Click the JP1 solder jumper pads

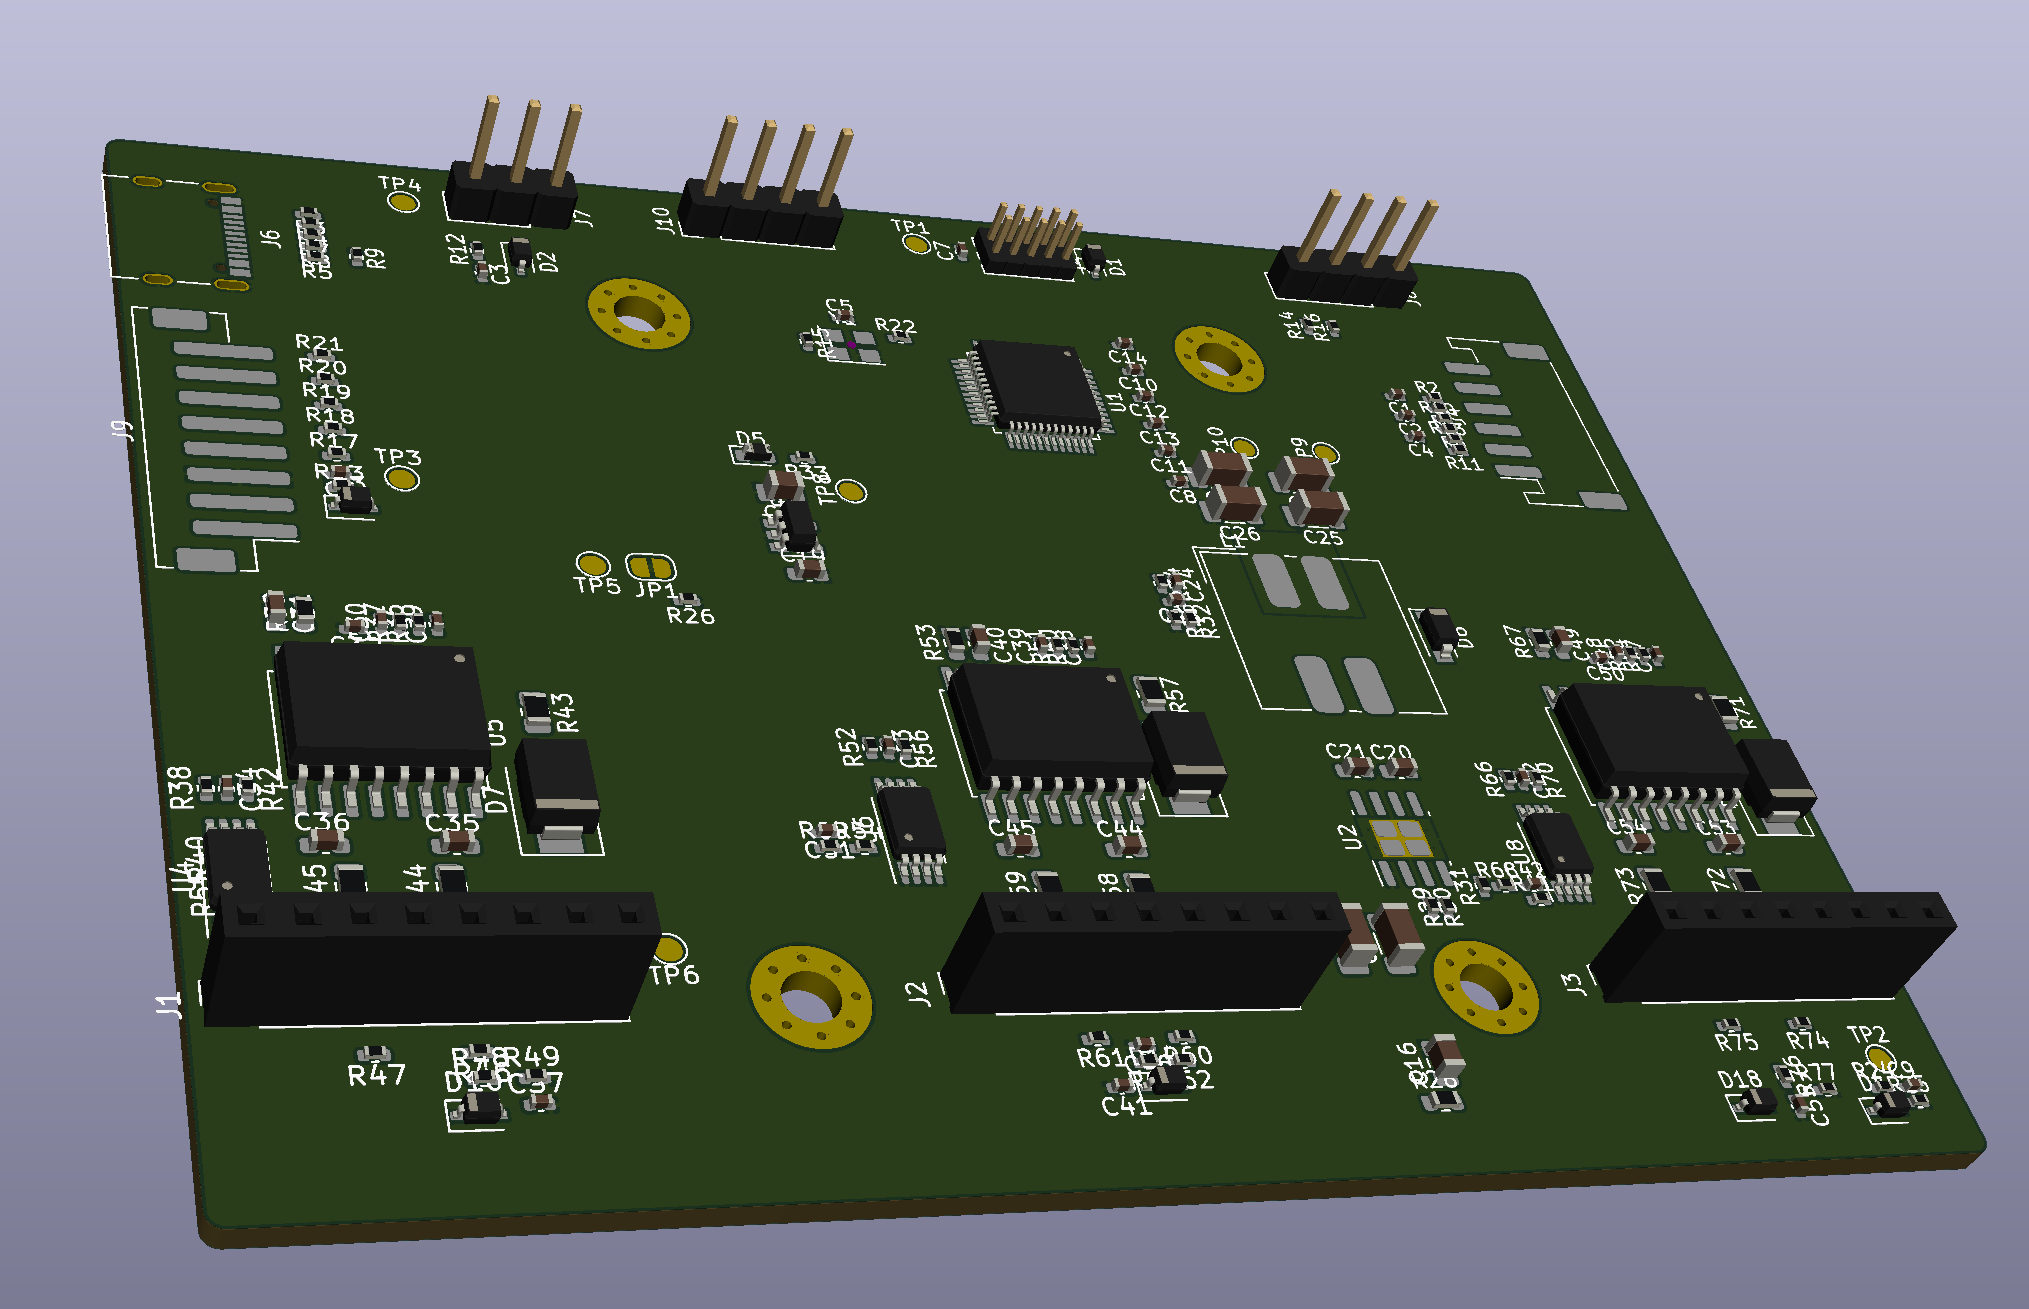pyautogui.click(x=650, y=567)
